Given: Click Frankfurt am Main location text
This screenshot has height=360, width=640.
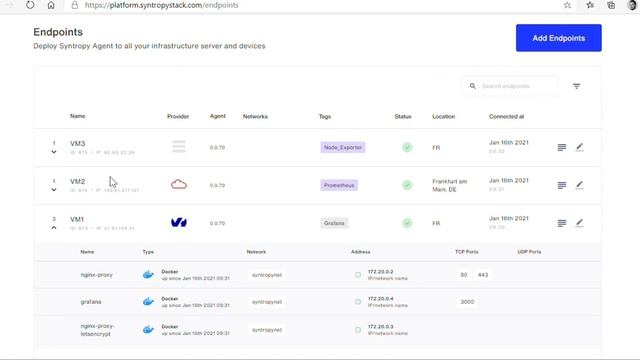Looking at the screenshot, I should point(449,185).
